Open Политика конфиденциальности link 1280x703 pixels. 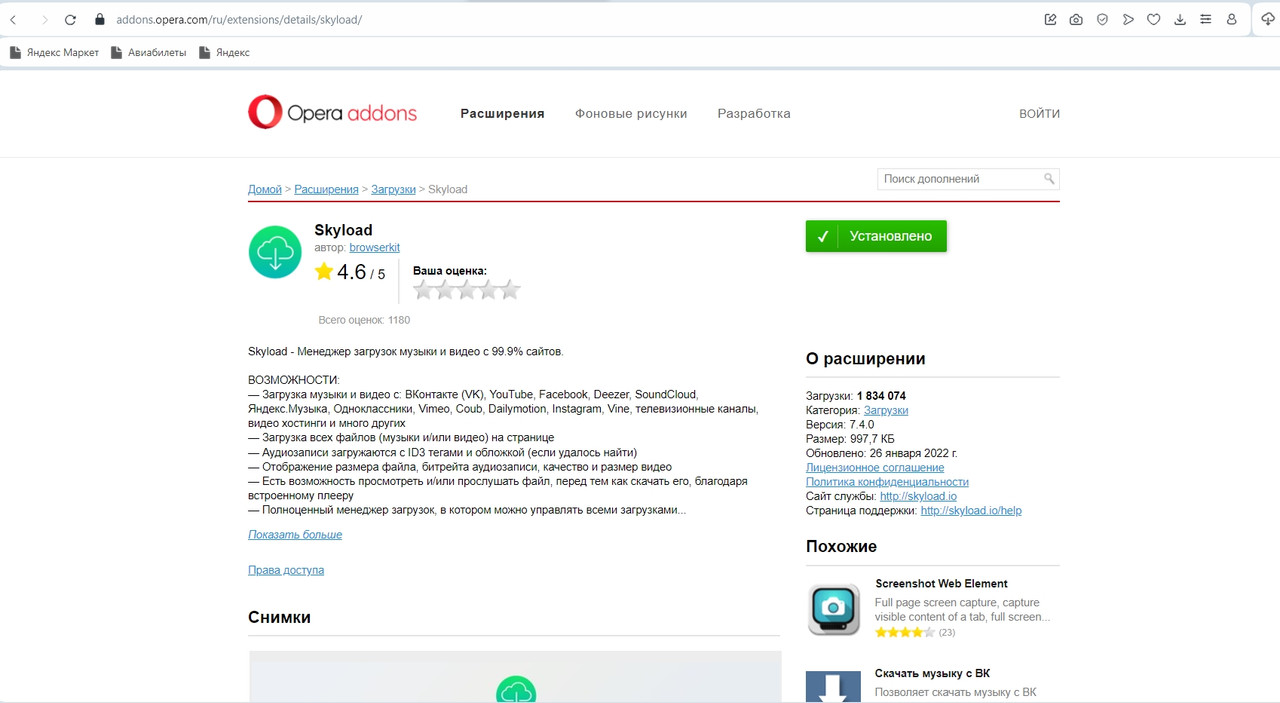pyautogui.click(x=887, y=482)
